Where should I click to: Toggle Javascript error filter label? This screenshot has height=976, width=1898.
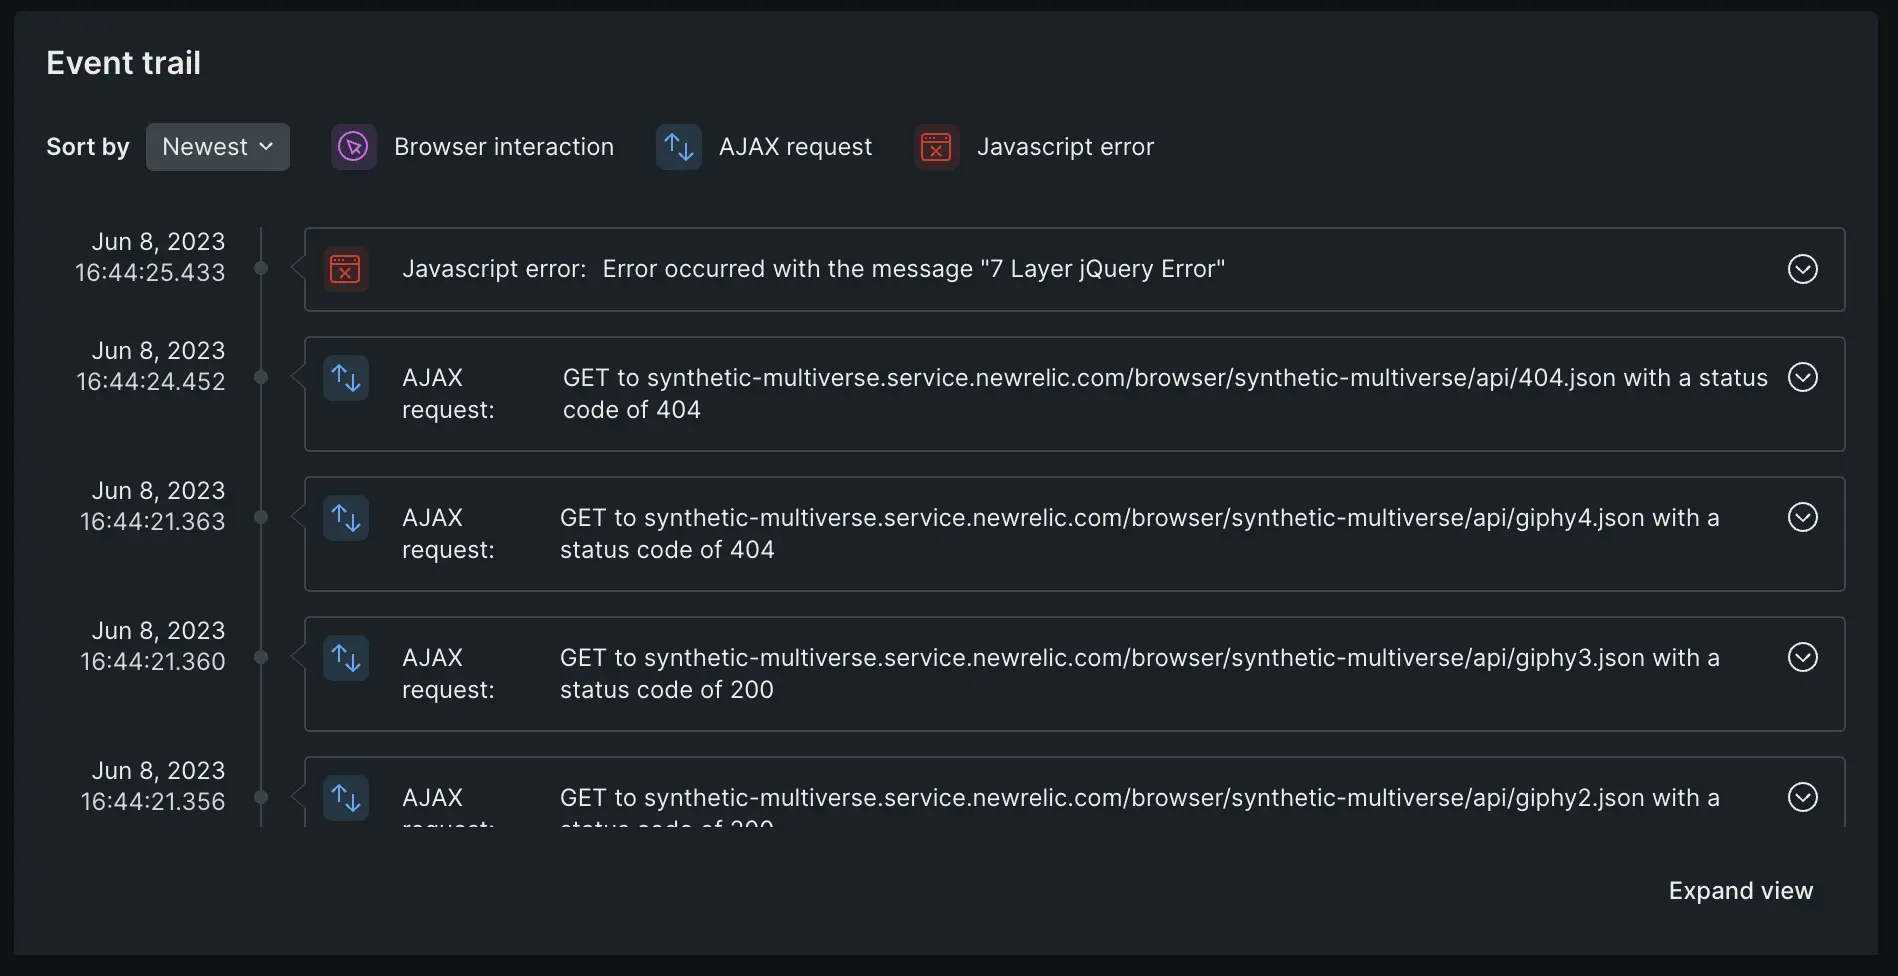click(x=1065, y=147)
